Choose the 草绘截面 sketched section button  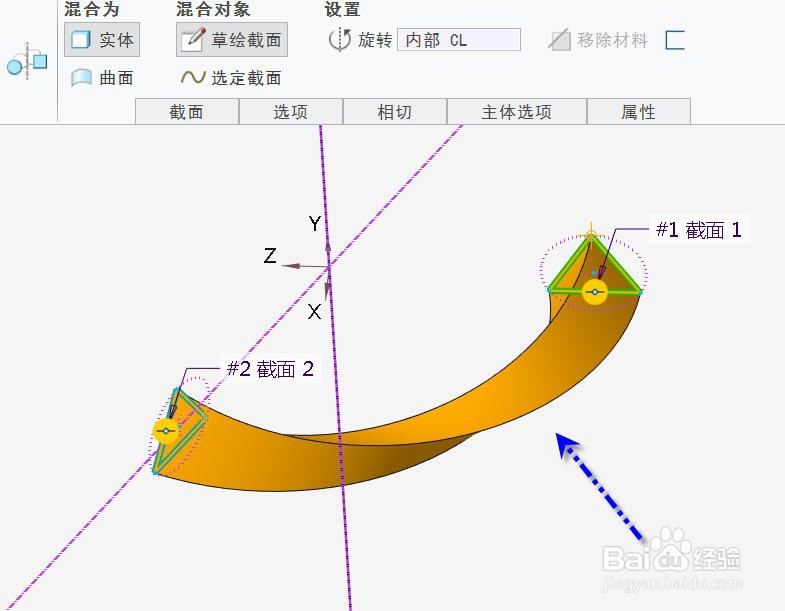point(232,40)
